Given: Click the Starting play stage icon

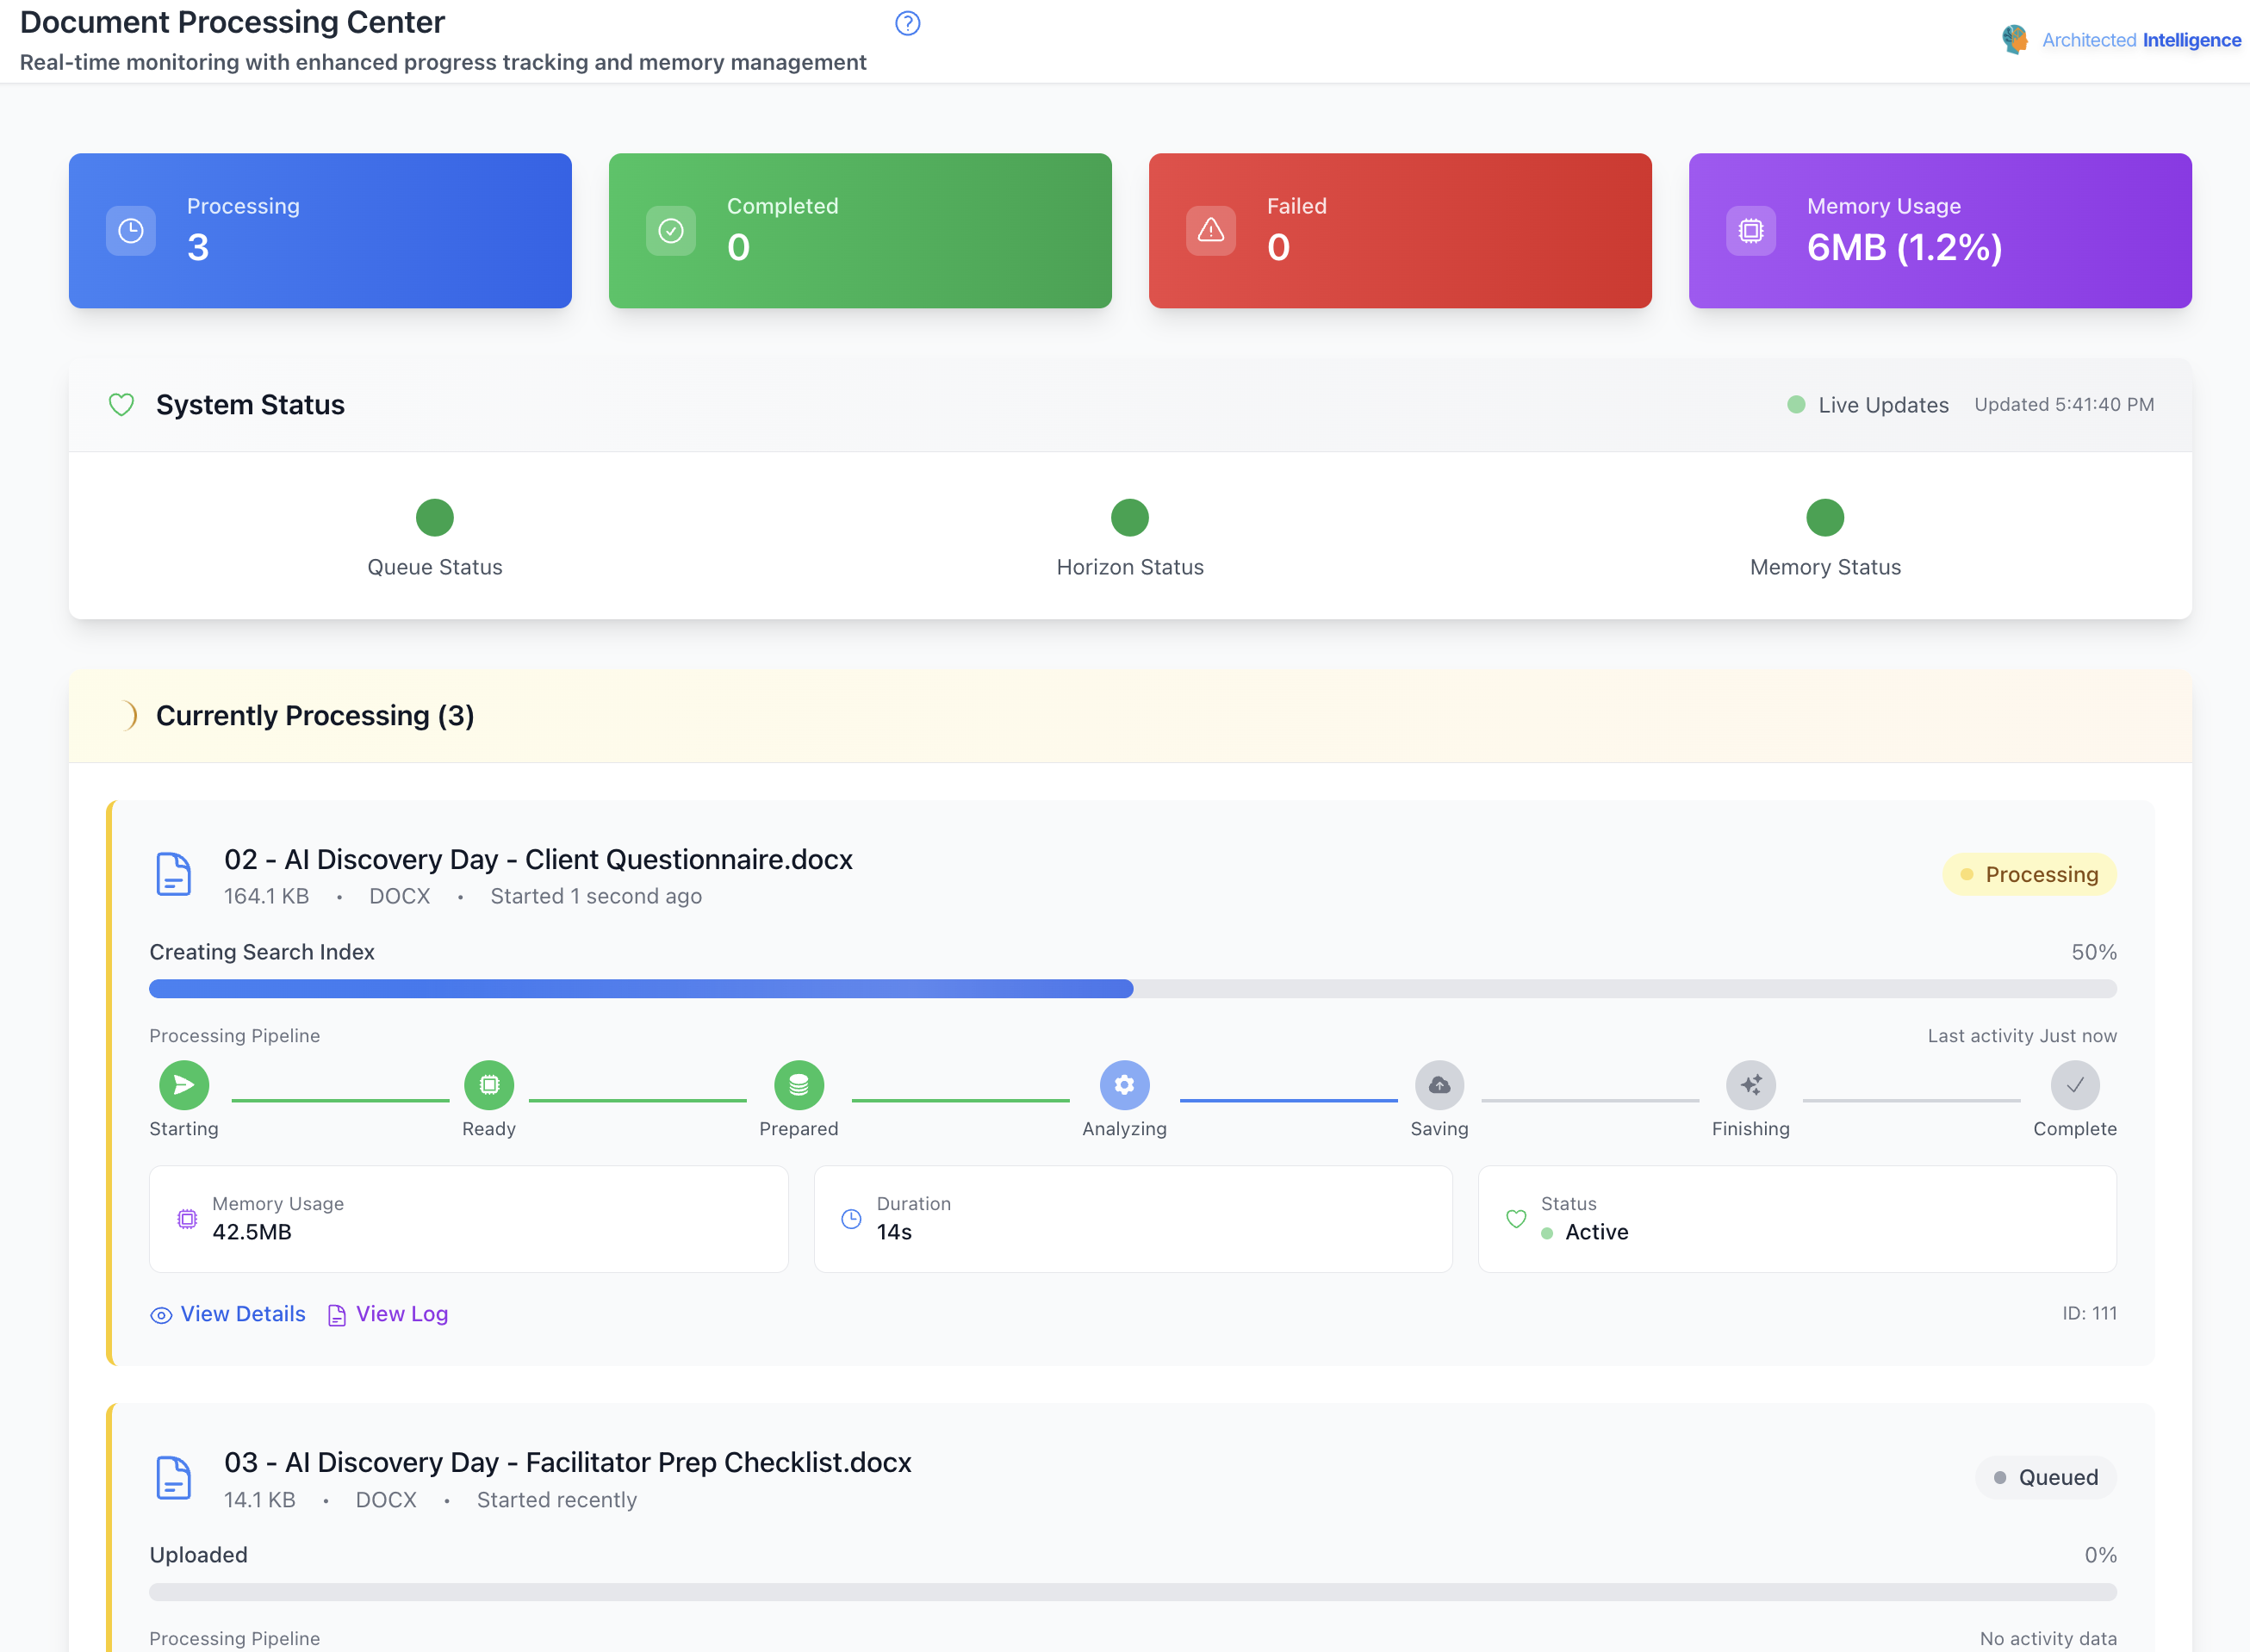Looking at the screenshot, I should pyautogui.click(x=184, y=1085).
